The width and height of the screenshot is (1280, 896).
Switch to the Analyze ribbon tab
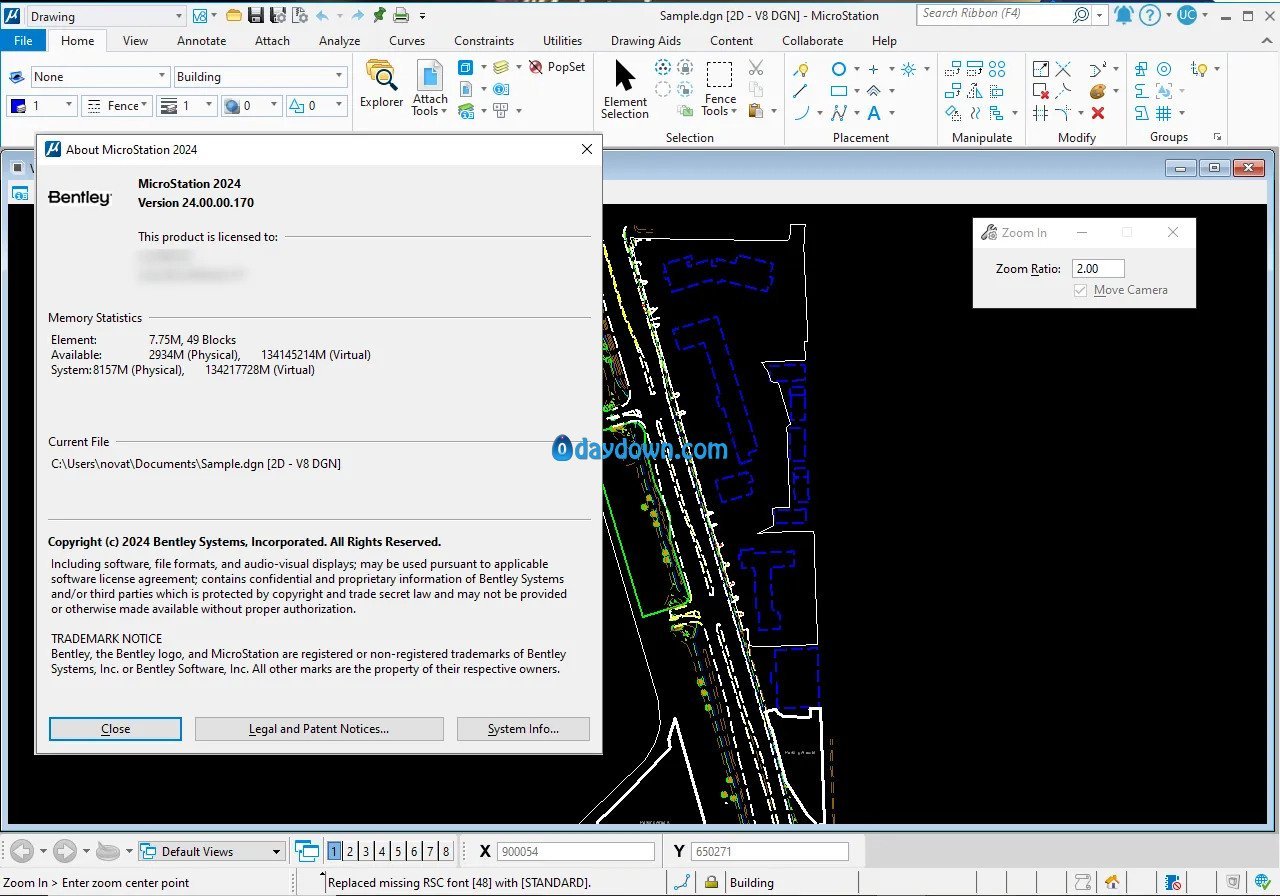(339, 41)
